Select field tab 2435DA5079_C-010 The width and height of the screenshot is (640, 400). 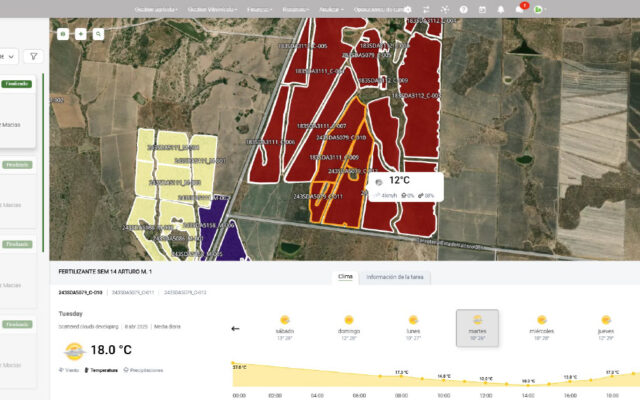click(x=80, y=293)
